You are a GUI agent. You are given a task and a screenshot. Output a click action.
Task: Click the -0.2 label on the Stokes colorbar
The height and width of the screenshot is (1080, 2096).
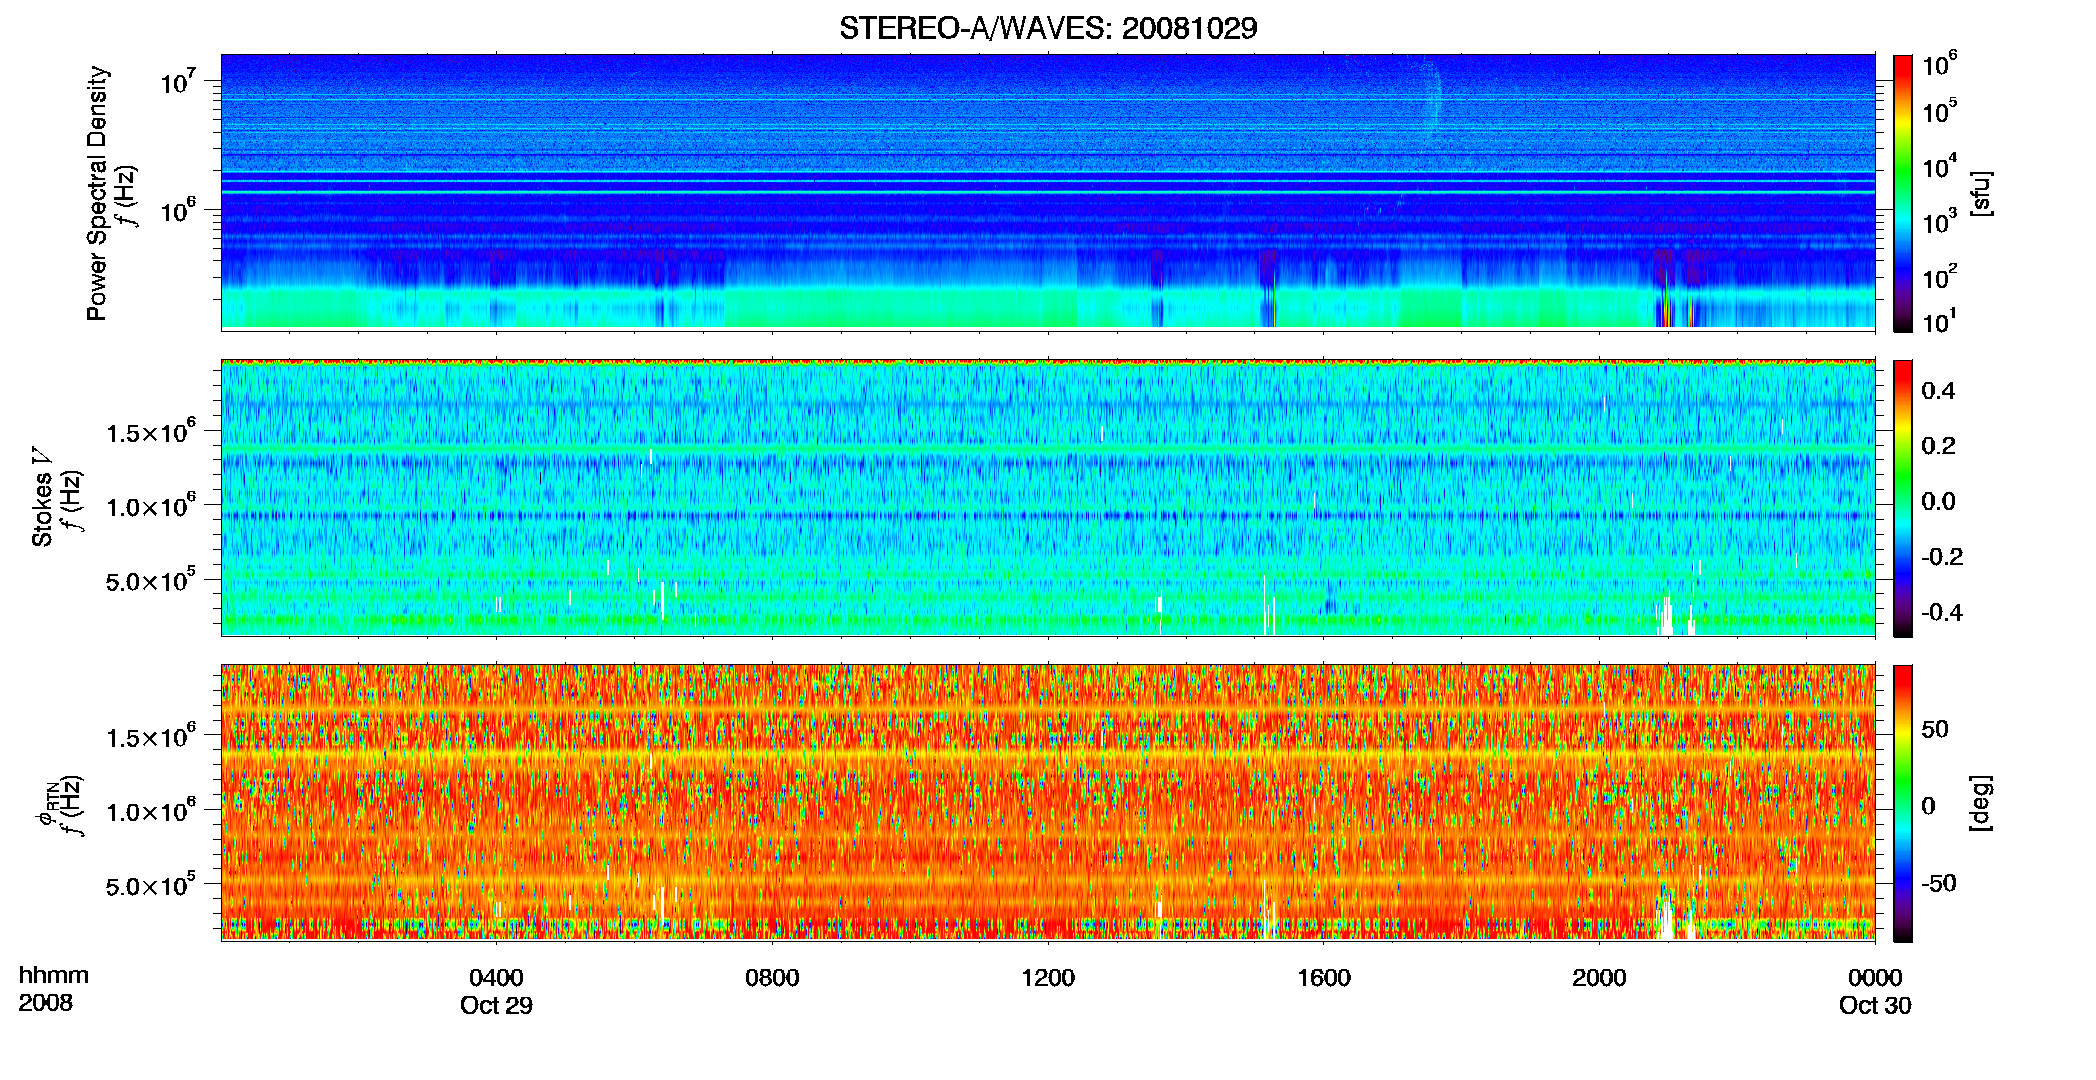(x=1942, y=557)
